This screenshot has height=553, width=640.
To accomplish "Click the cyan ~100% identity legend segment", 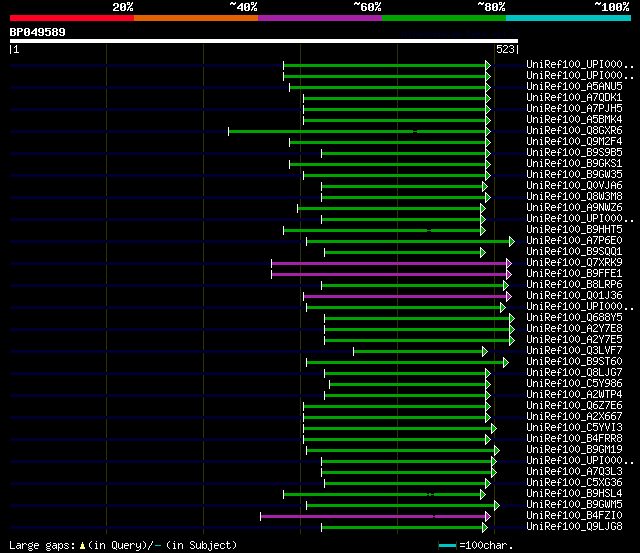I will [x=569, y=18].
